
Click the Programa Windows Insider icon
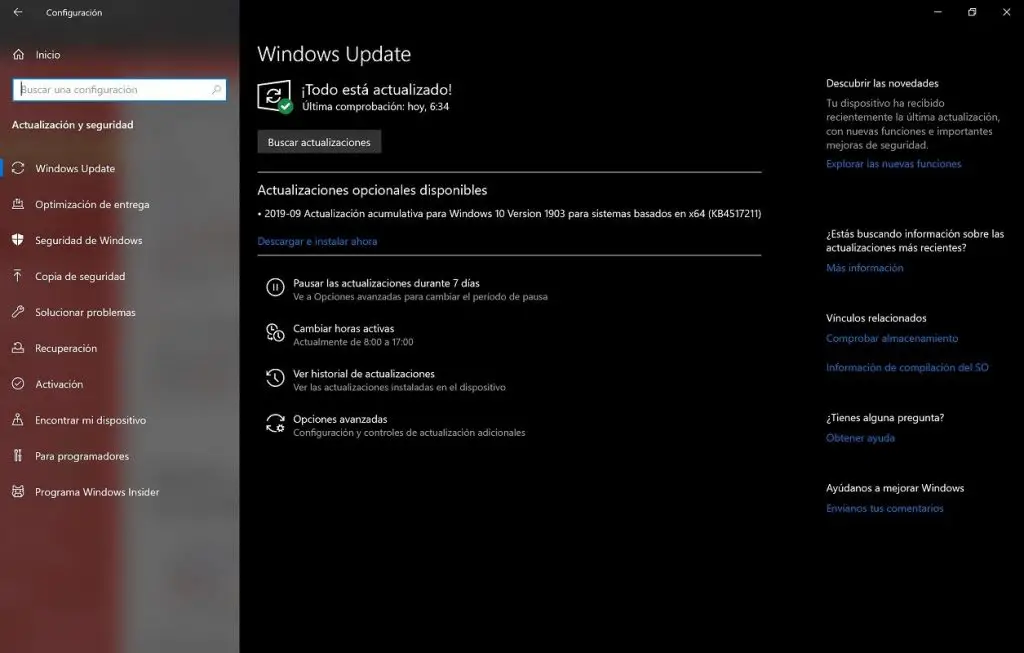click(x=18, y=491)
